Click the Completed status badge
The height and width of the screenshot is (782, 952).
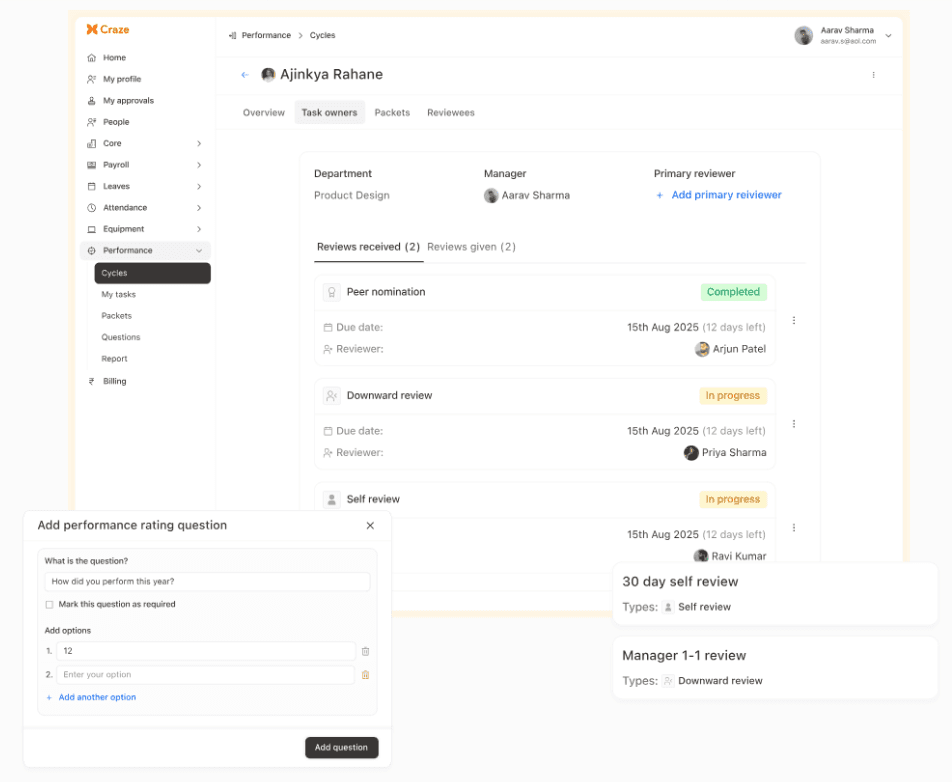pos(733,292)
